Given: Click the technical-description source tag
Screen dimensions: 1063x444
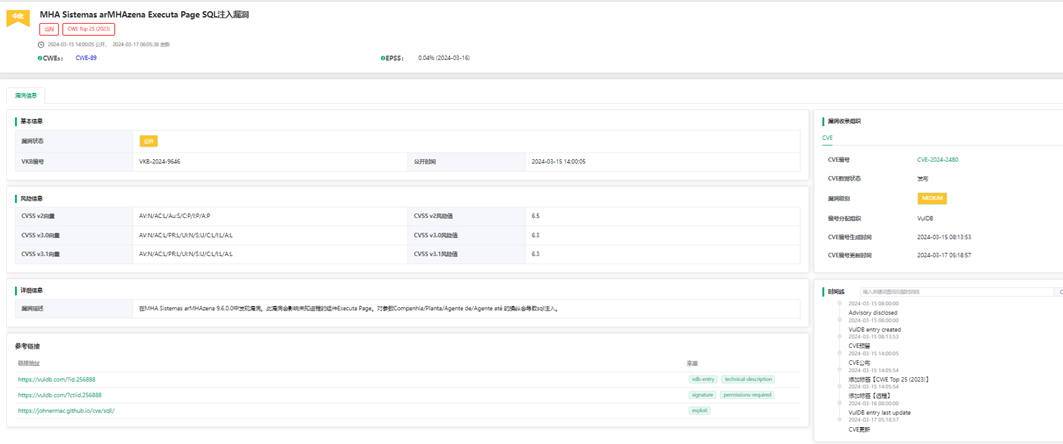Looking at the screenshot, I should (x=748, y=380).
